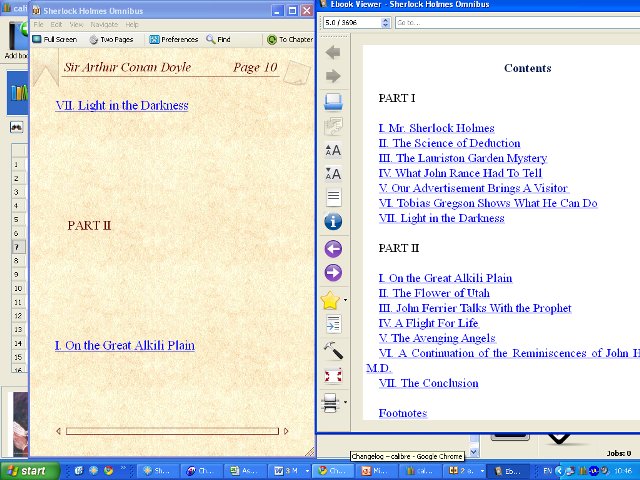Click the page progress slider bar
The width and height of the screenshot is (640, 480).
pos(172,431)
